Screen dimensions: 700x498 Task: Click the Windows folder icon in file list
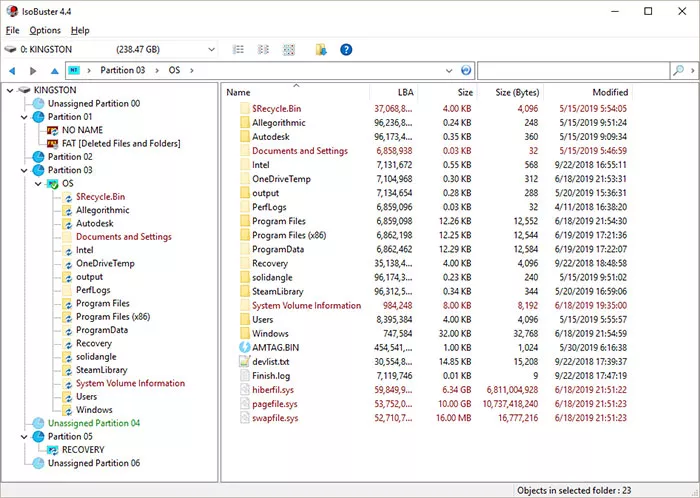click(245, 333)
